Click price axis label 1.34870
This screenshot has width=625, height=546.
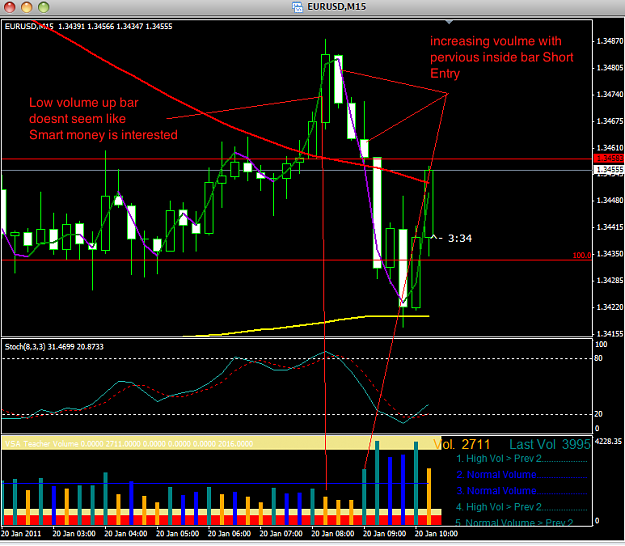[x=609, y=41]
